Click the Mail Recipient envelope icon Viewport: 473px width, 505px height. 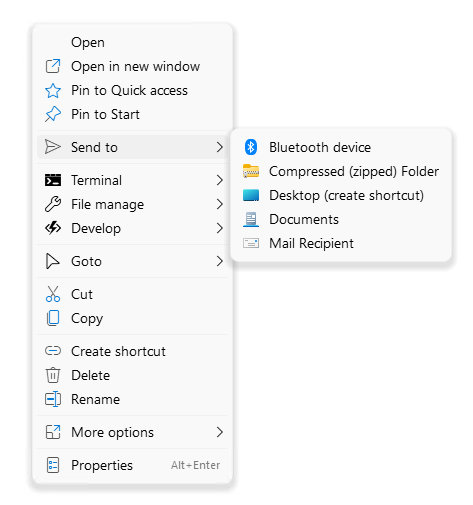[251, 243]
